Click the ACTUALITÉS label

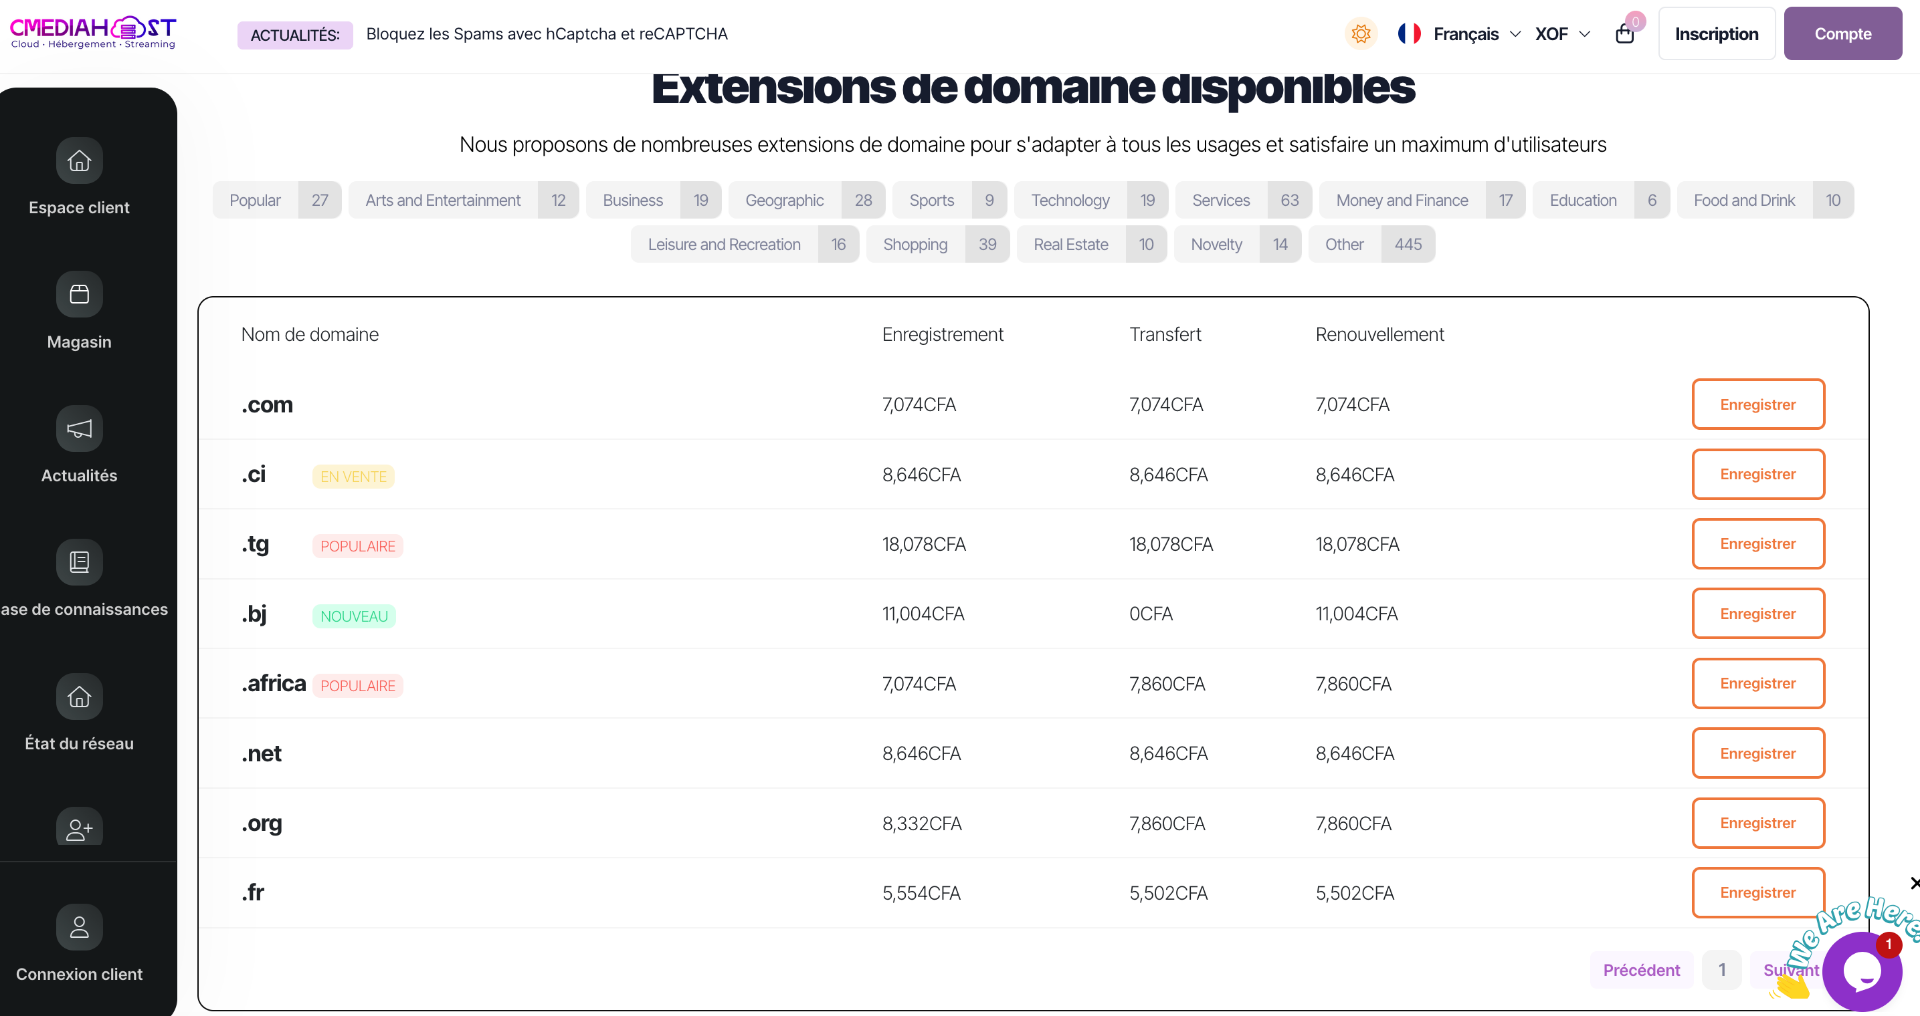pos(295,35)
